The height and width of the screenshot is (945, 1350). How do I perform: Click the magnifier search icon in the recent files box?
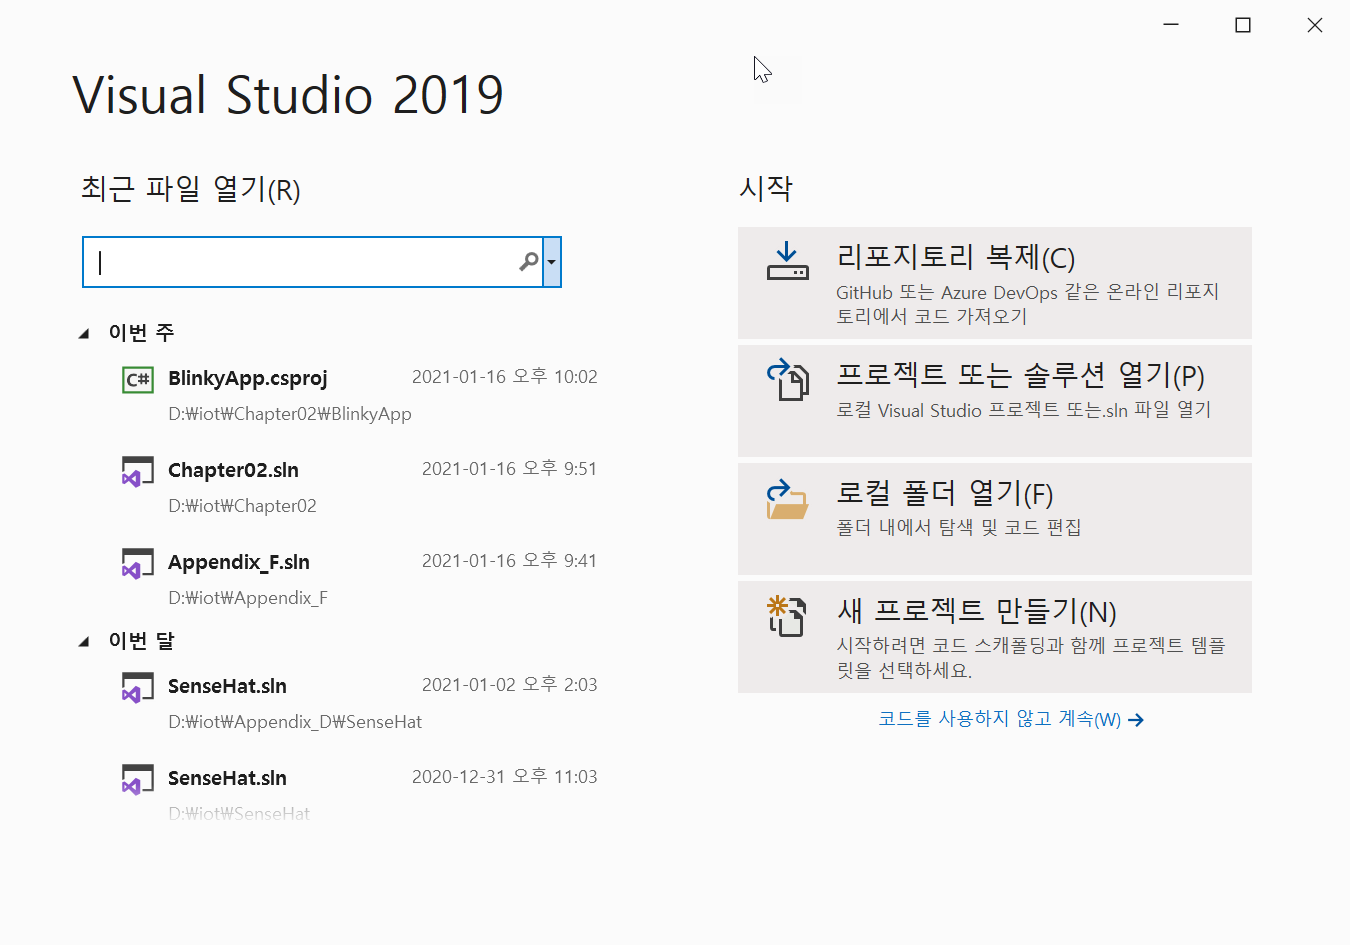tap(529, 262)
